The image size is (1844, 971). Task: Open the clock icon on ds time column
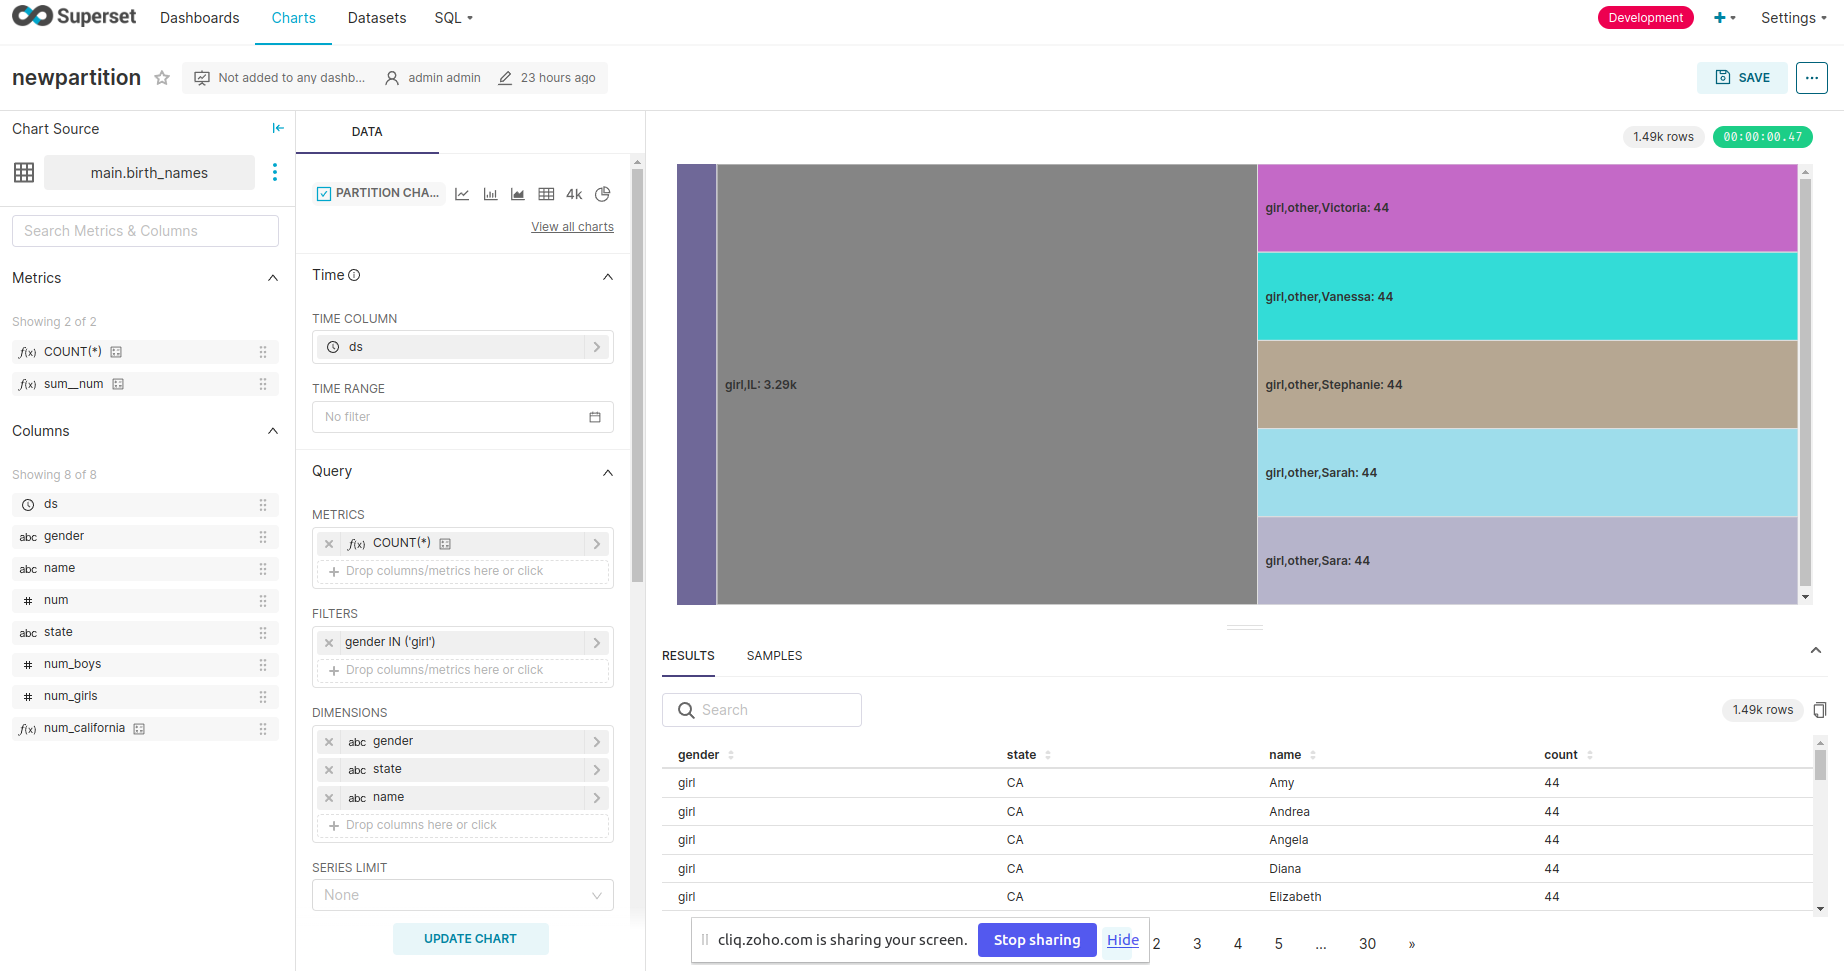click(332, 346)
